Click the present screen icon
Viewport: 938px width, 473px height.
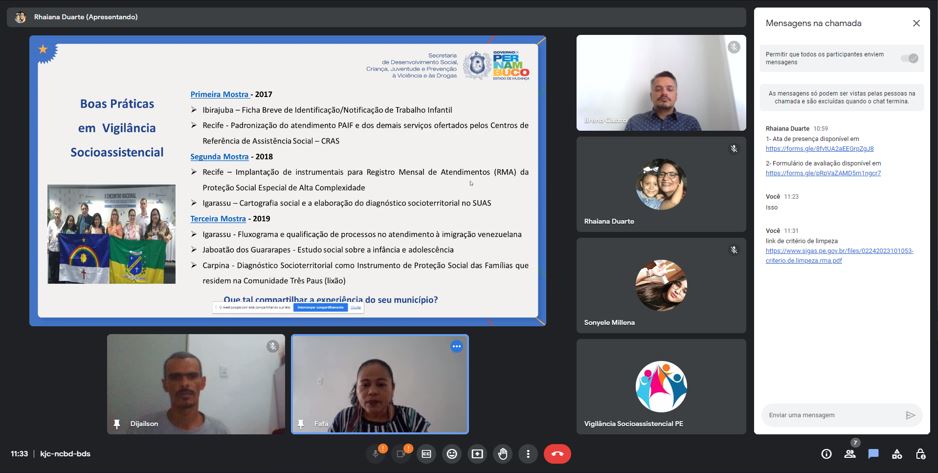pyautogui.click(x=477, y=454)
